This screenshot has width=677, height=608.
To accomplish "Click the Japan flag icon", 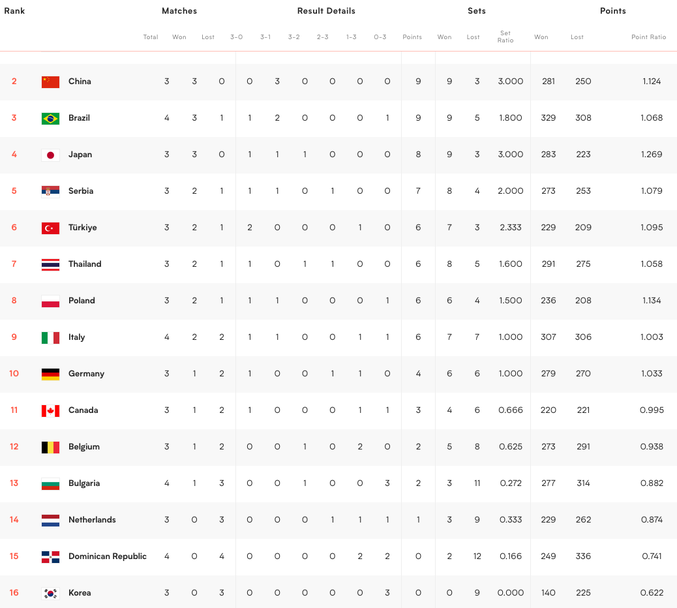I will click(x=50, y=155).
